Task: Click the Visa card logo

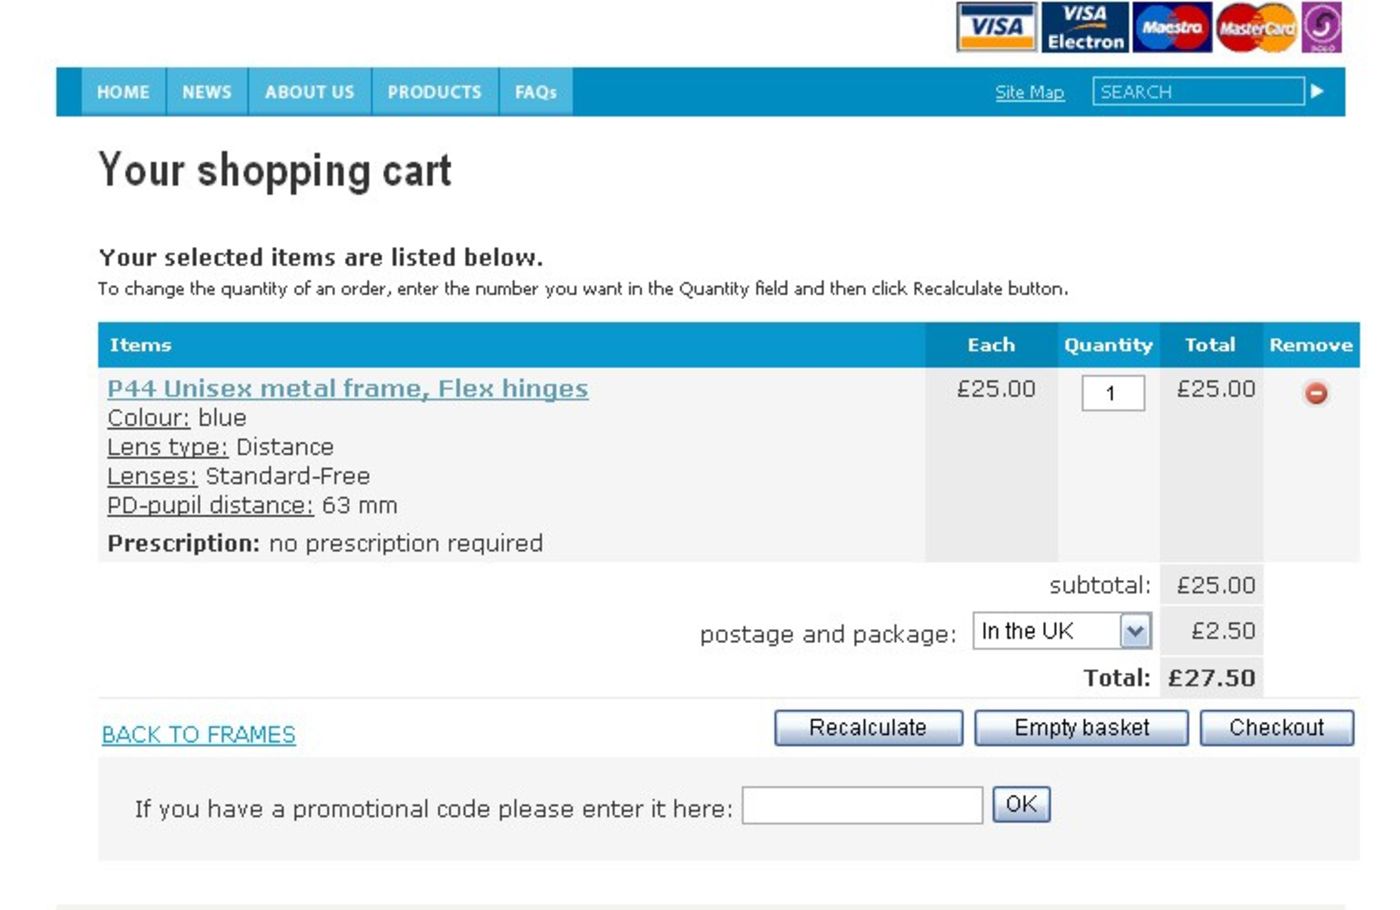Action: (x=996, y=27)
